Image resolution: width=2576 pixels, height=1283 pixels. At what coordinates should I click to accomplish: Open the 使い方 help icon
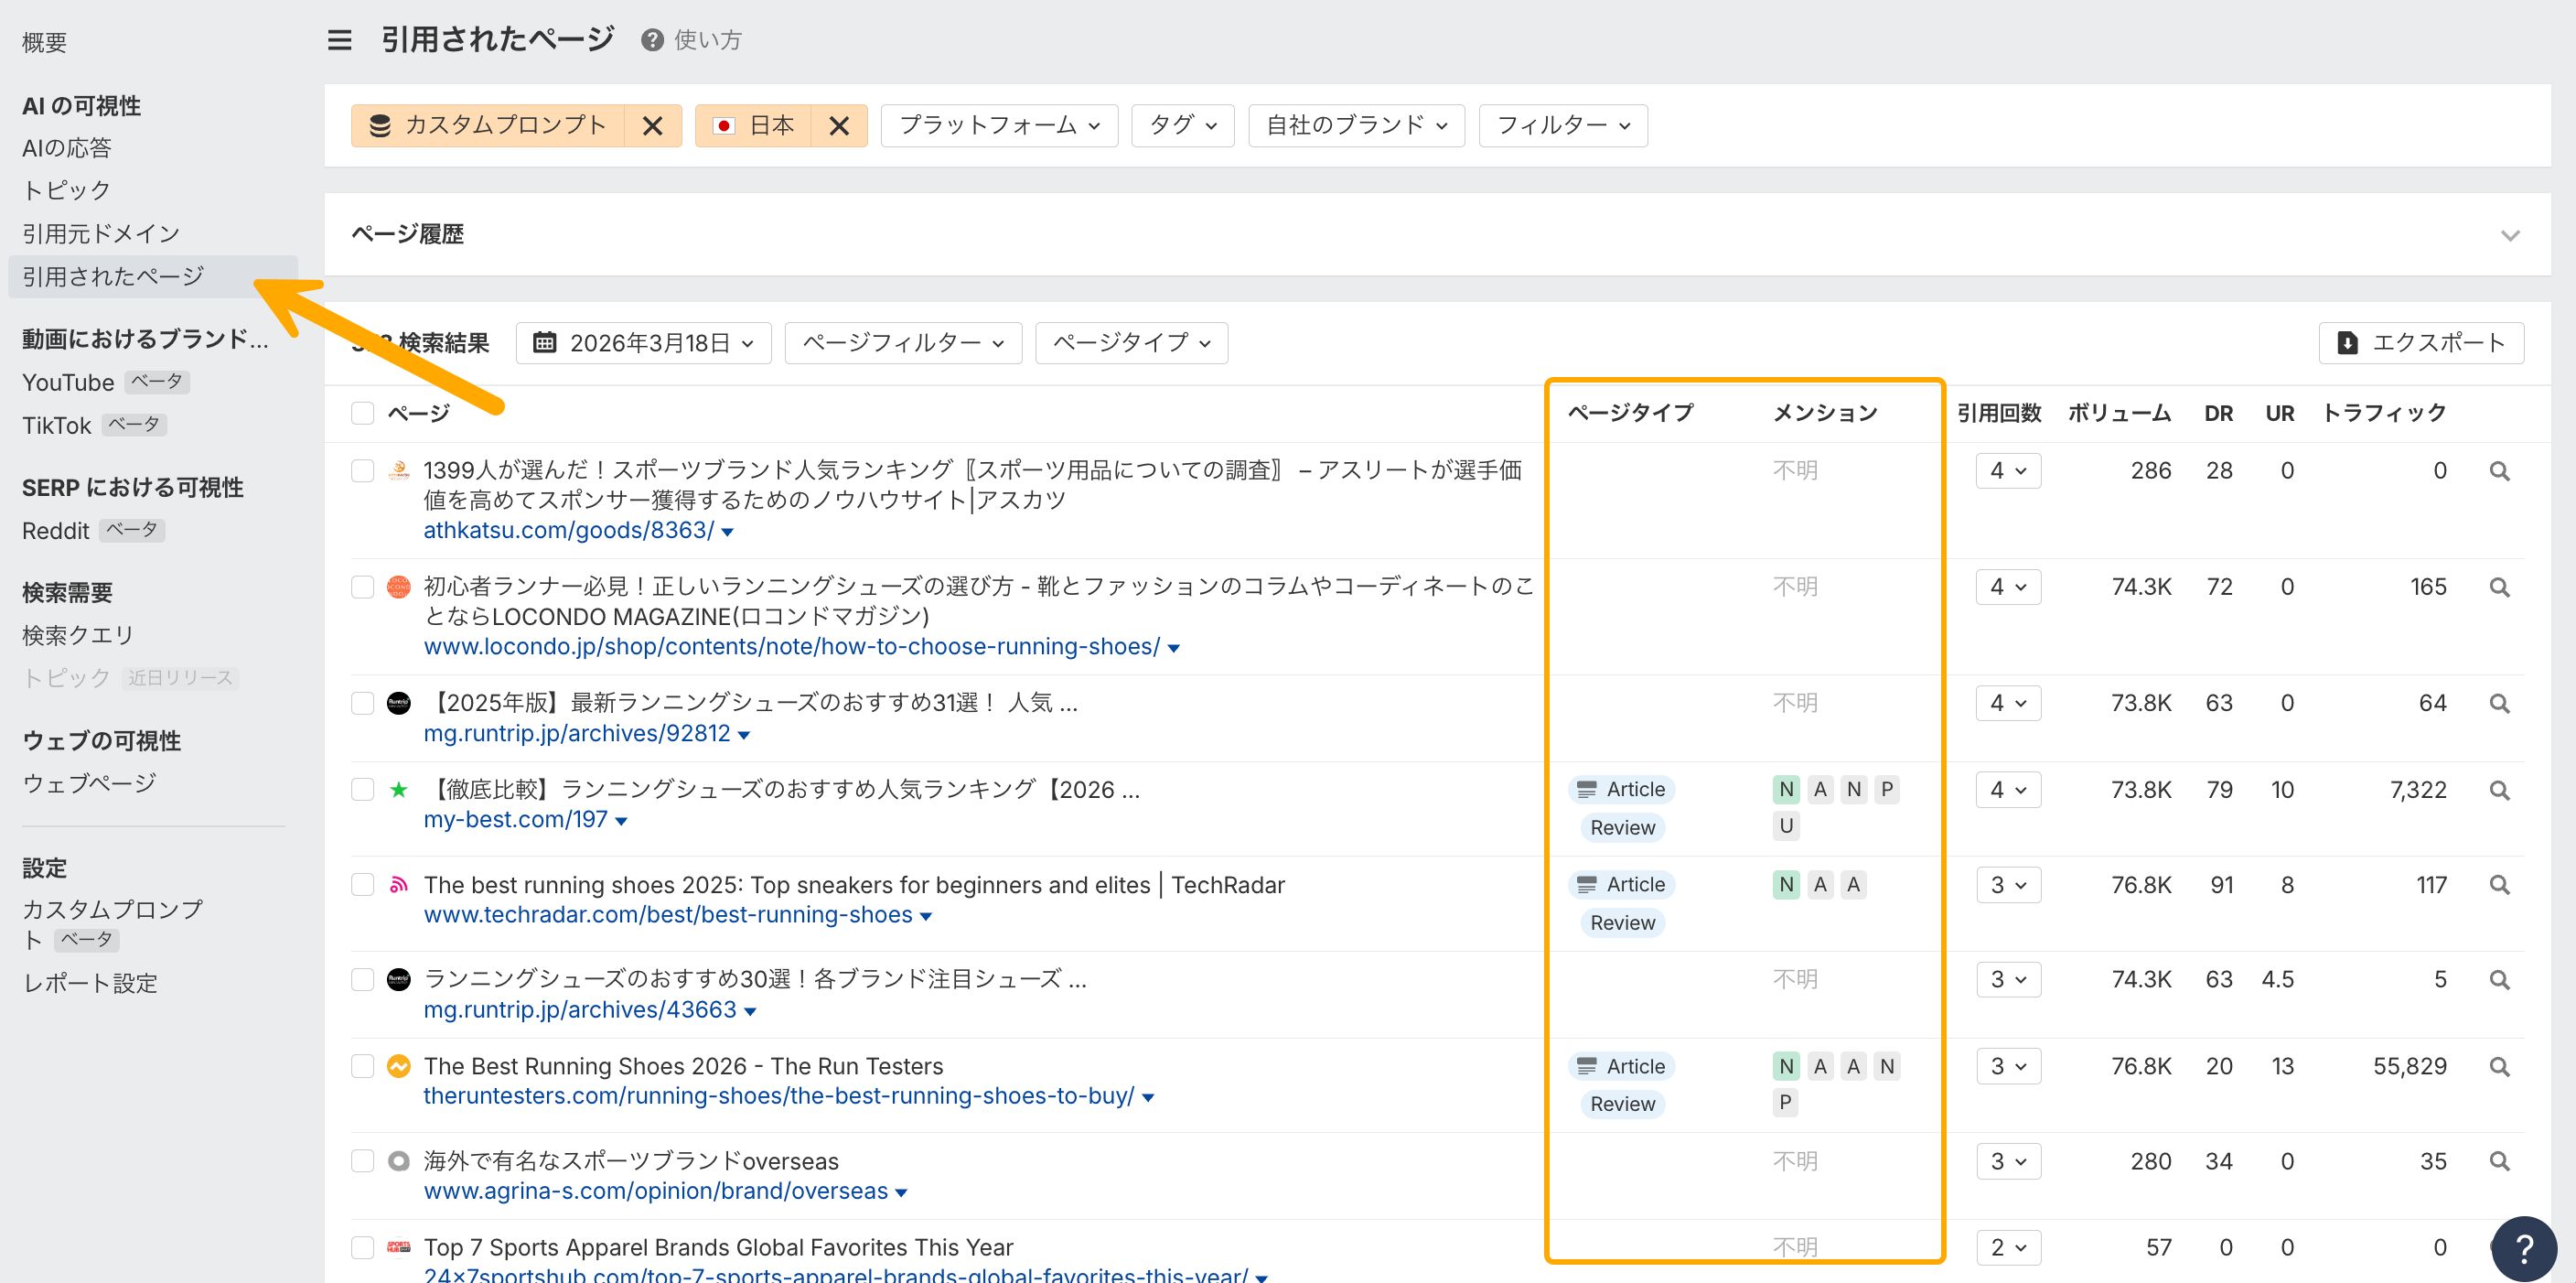(652, 40)
